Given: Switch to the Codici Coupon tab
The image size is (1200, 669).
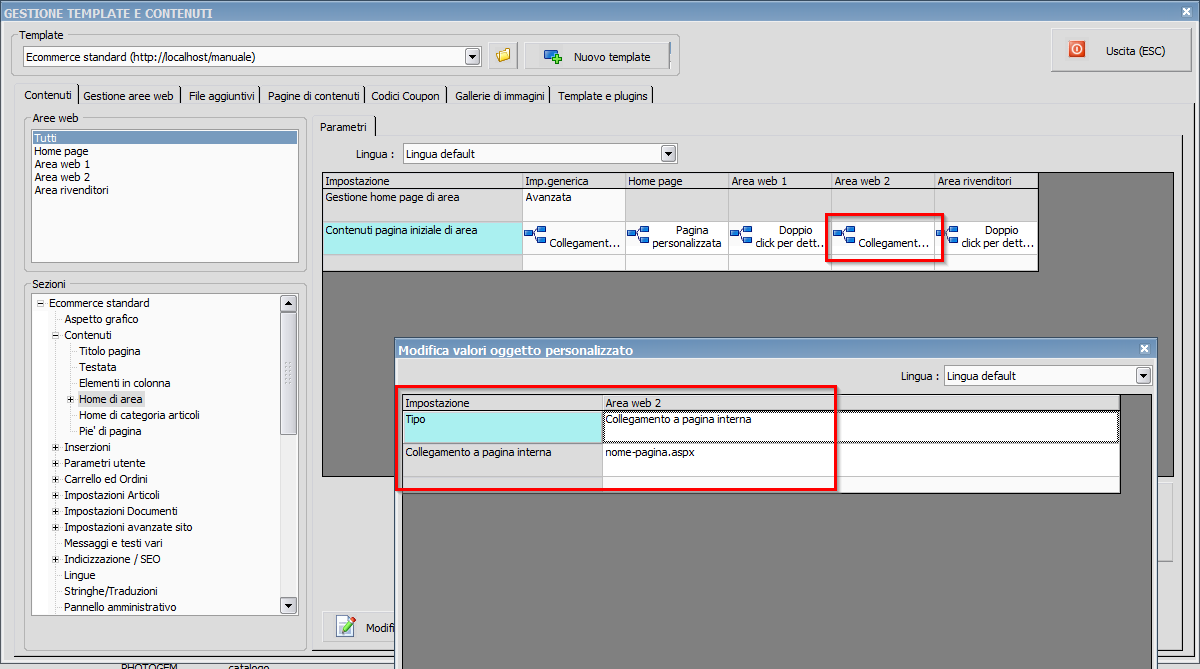Looking at the screenshot, I should point(405,96).
